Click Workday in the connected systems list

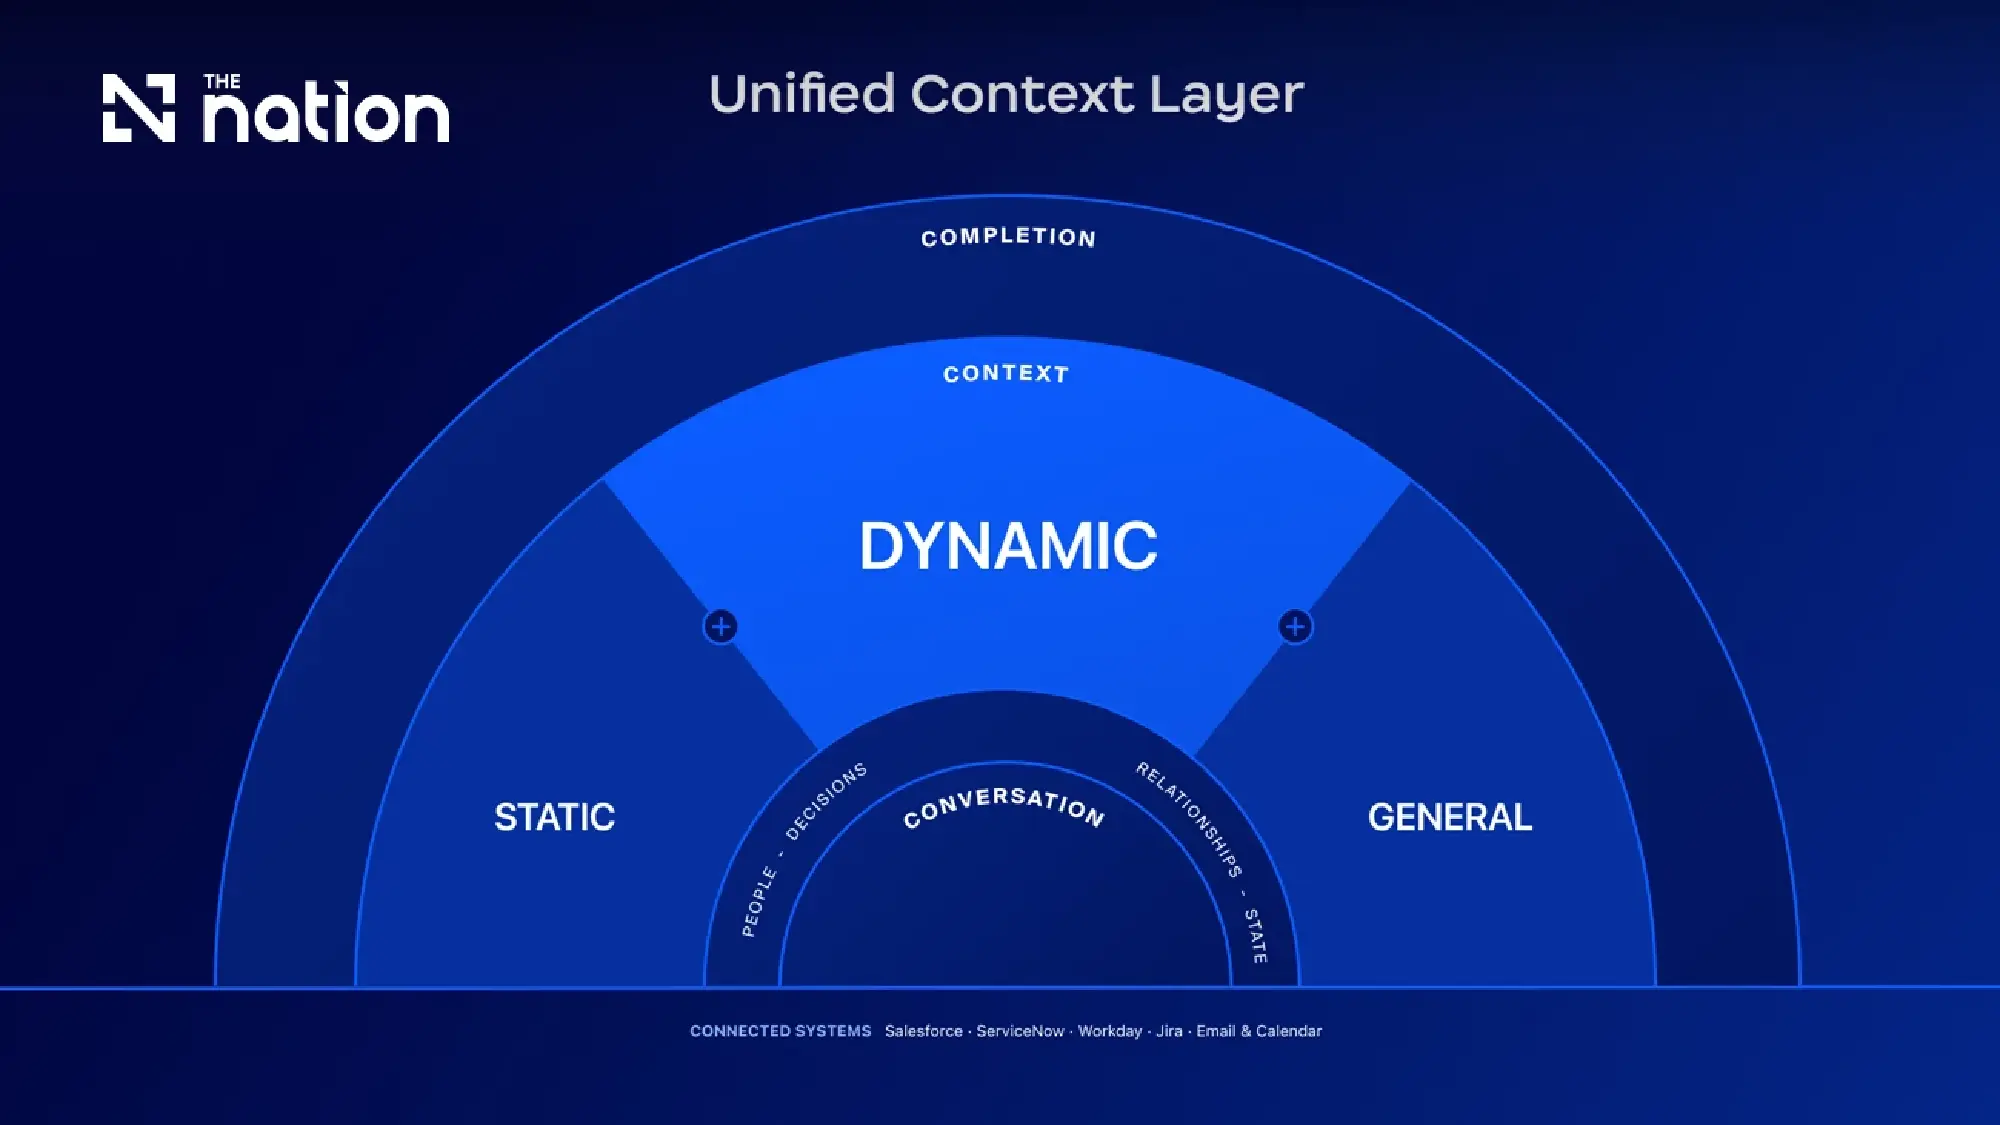coord(1110,1031)
